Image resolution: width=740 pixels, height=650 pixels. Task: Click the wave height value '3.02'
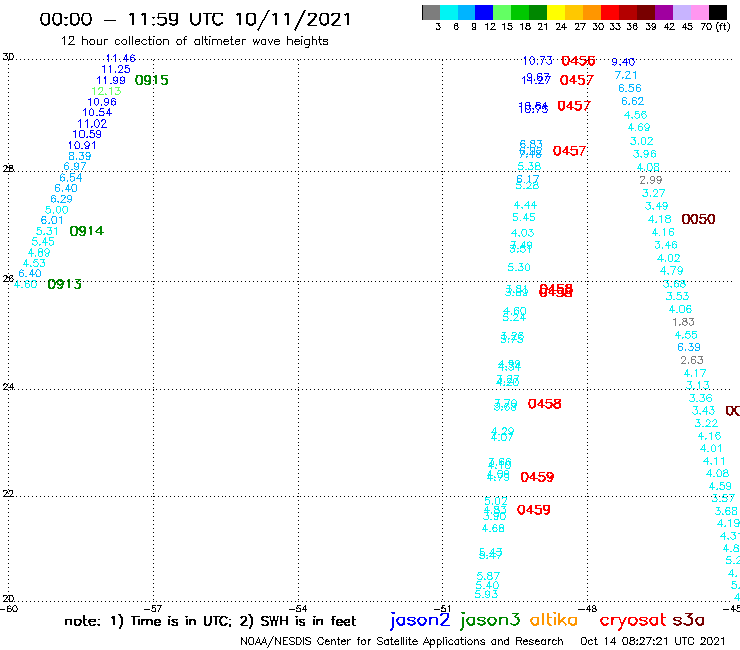pyautogui.click(x=642, y=141)
